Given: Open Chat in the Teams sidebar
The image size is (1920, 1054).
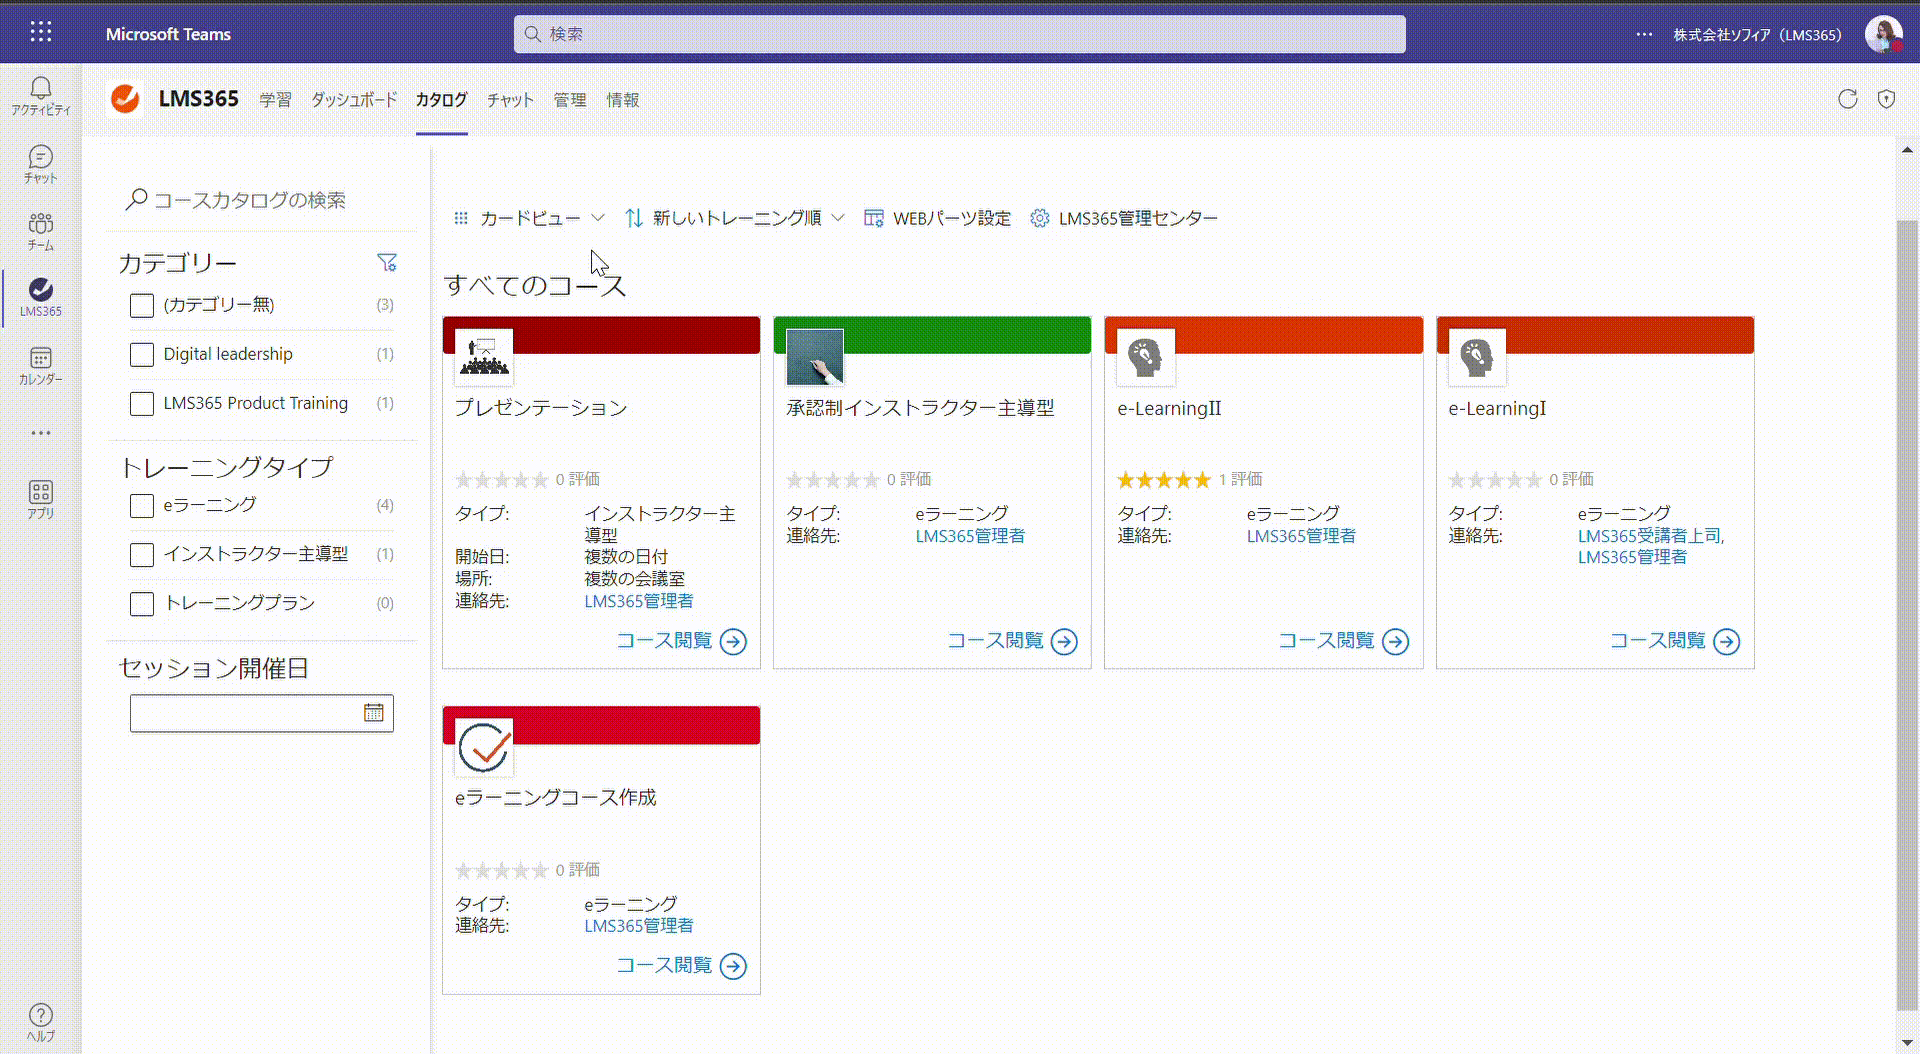Looking at the screenshot, I should pos(41,164).
